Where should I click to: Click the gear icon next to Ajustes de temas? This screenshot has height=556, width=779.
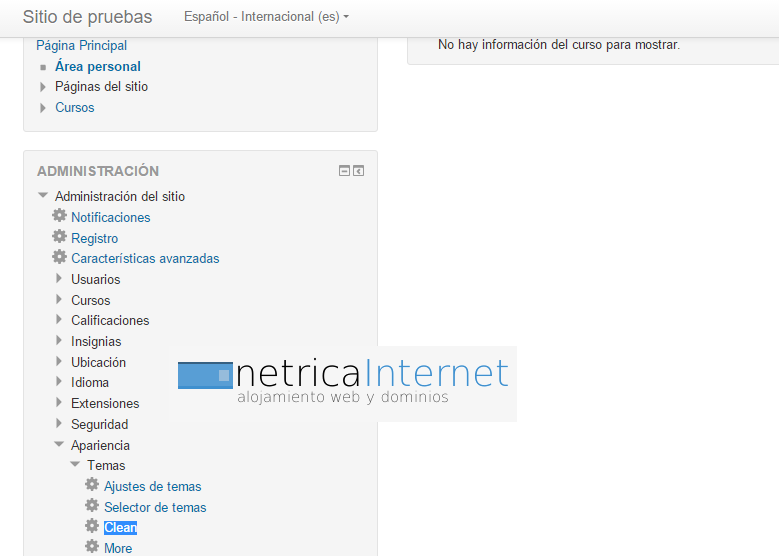[x=92, y=486]
